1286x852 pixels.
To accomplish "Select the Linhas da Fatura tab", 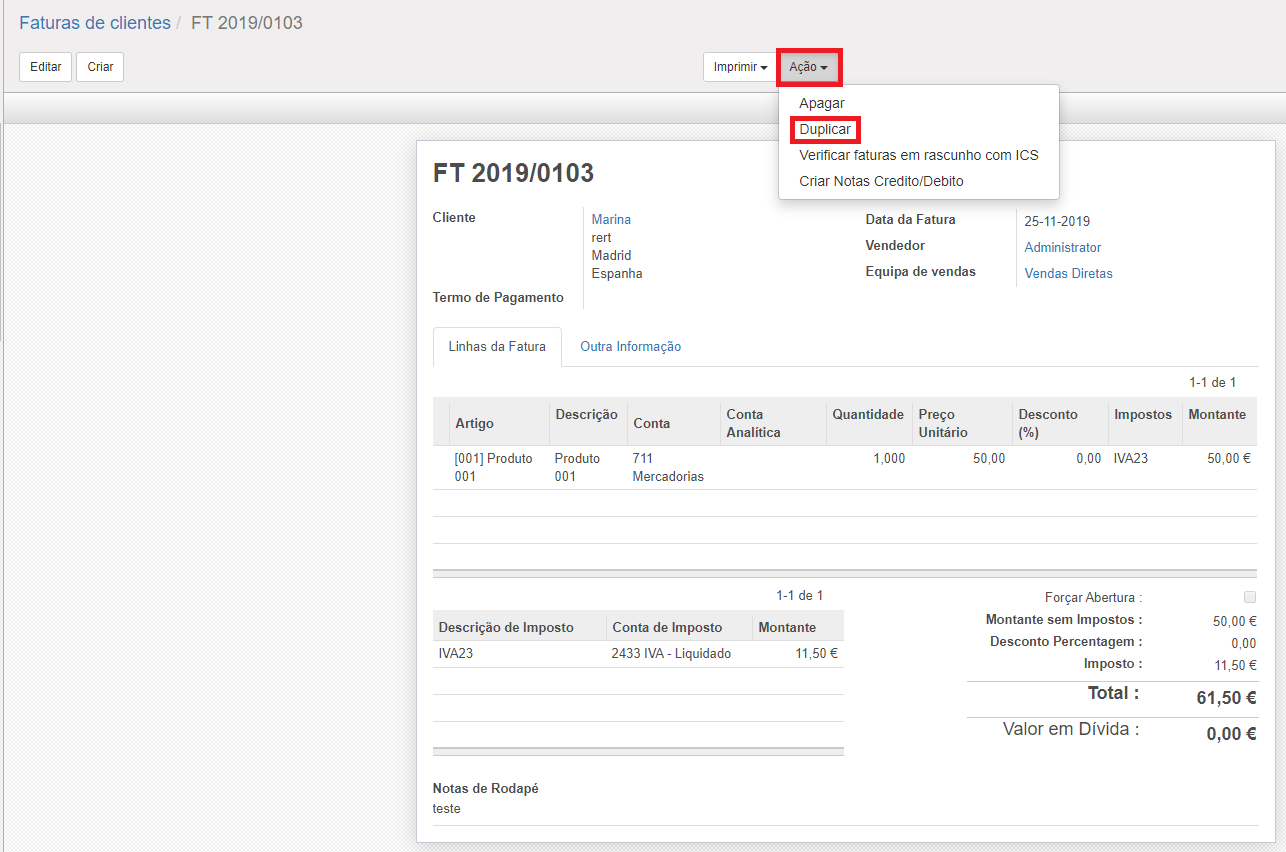I will (x=497, y=346).
